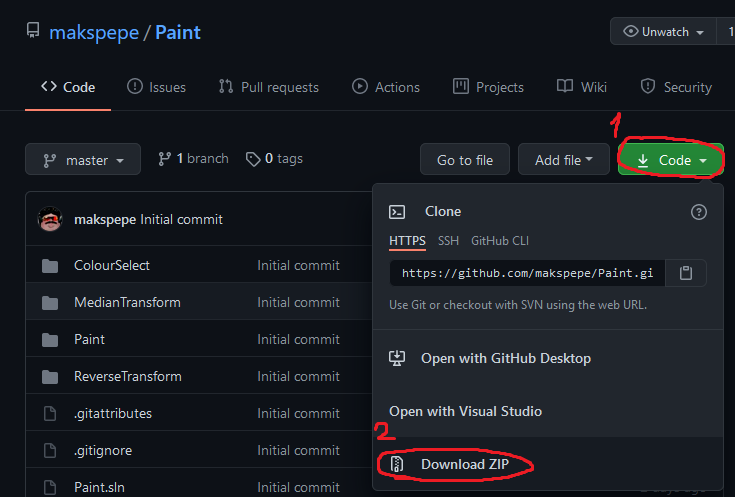Screen dimensions: 735x497
Task: Click the clone URL input field
Action: [527, 273]
